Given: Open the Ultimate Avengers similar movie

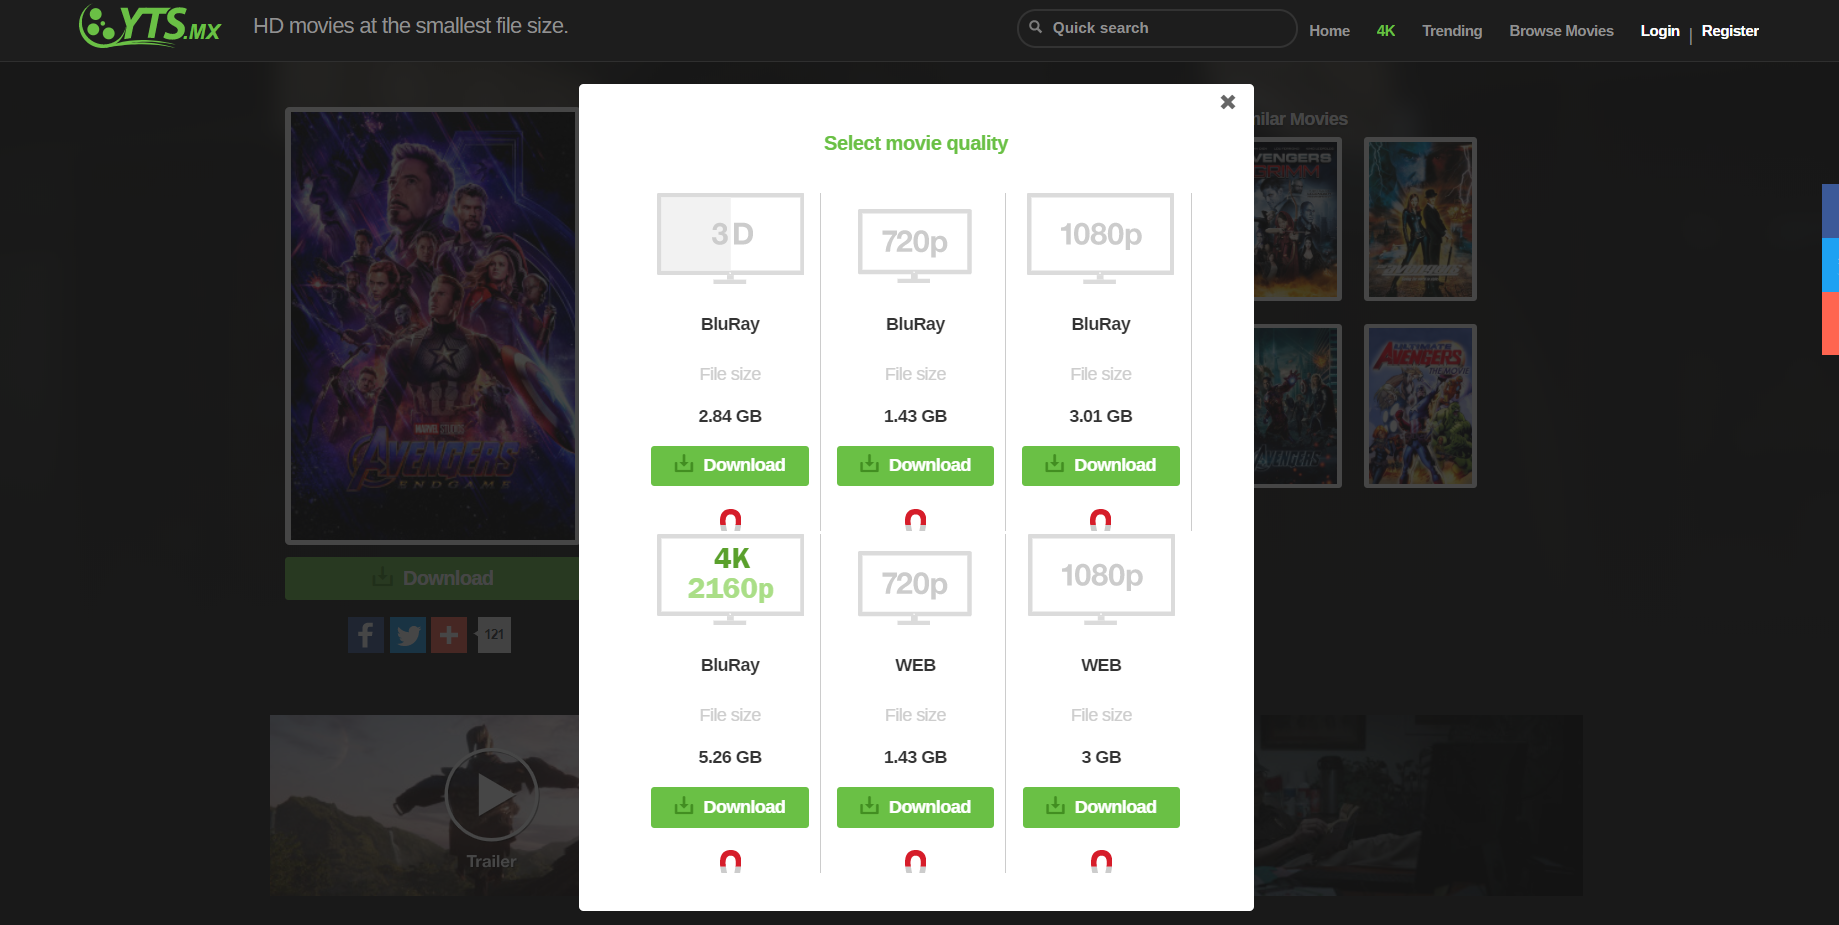Looking at the screenshot, I should point(1420,406).
